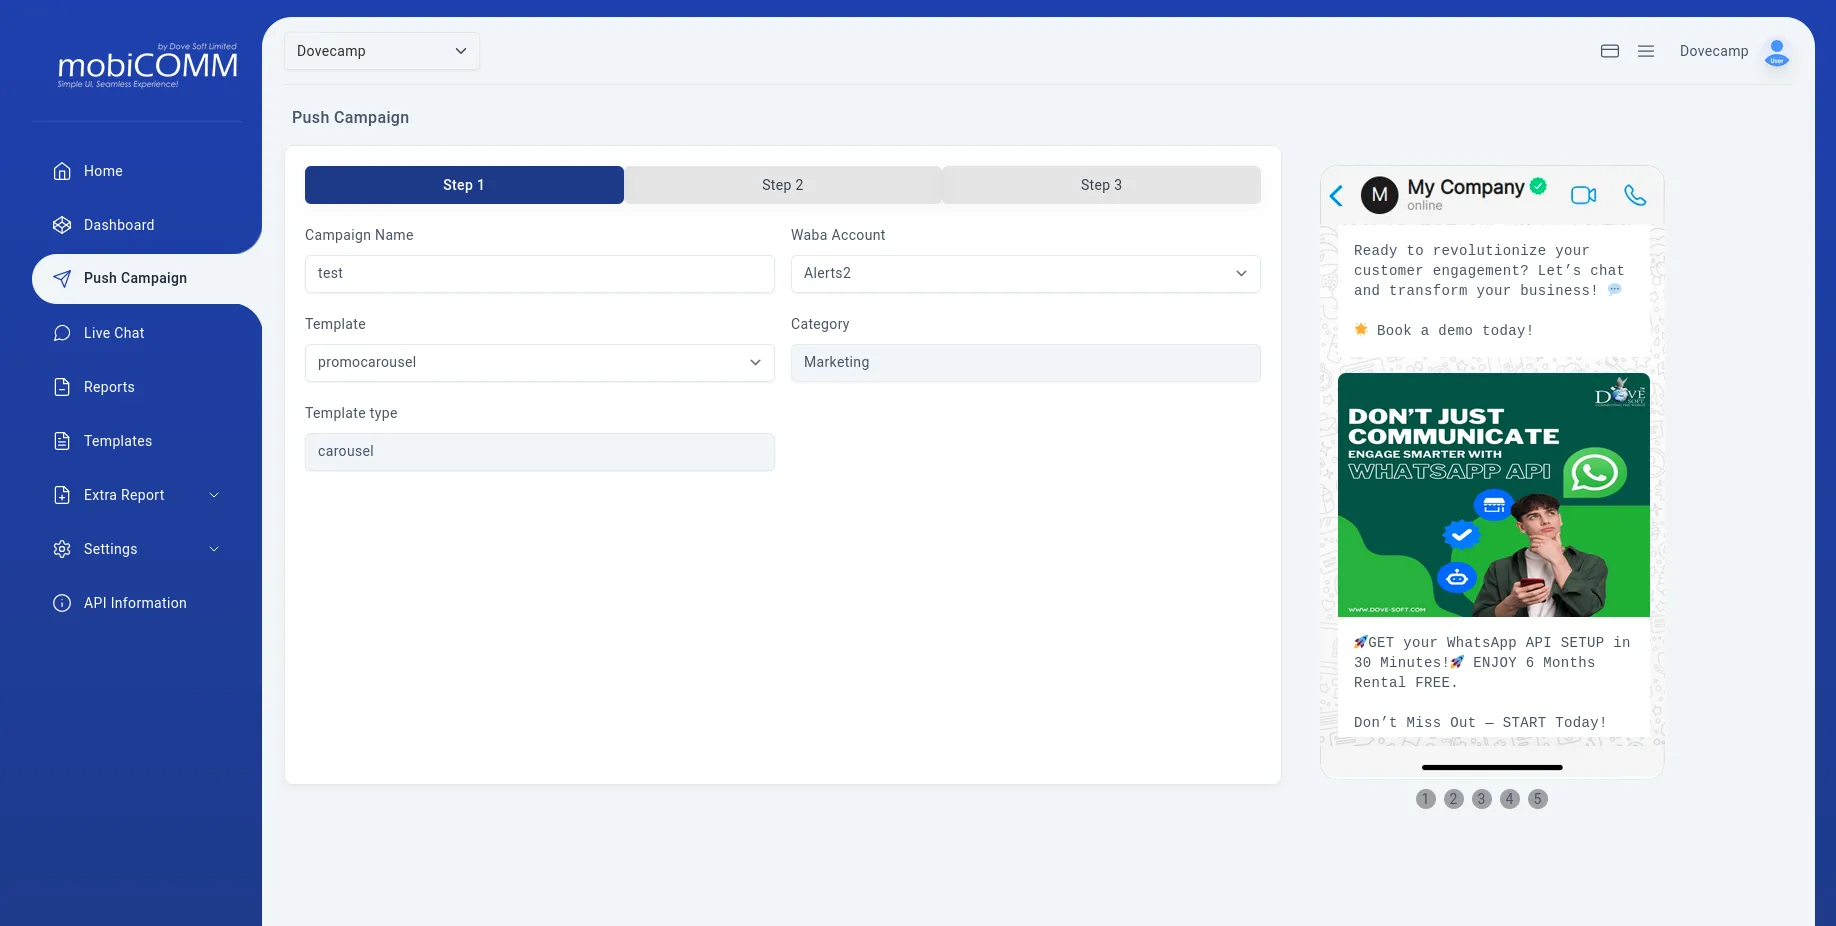
Task: Click the video call icon in preview
Action: click(1584, 195)
